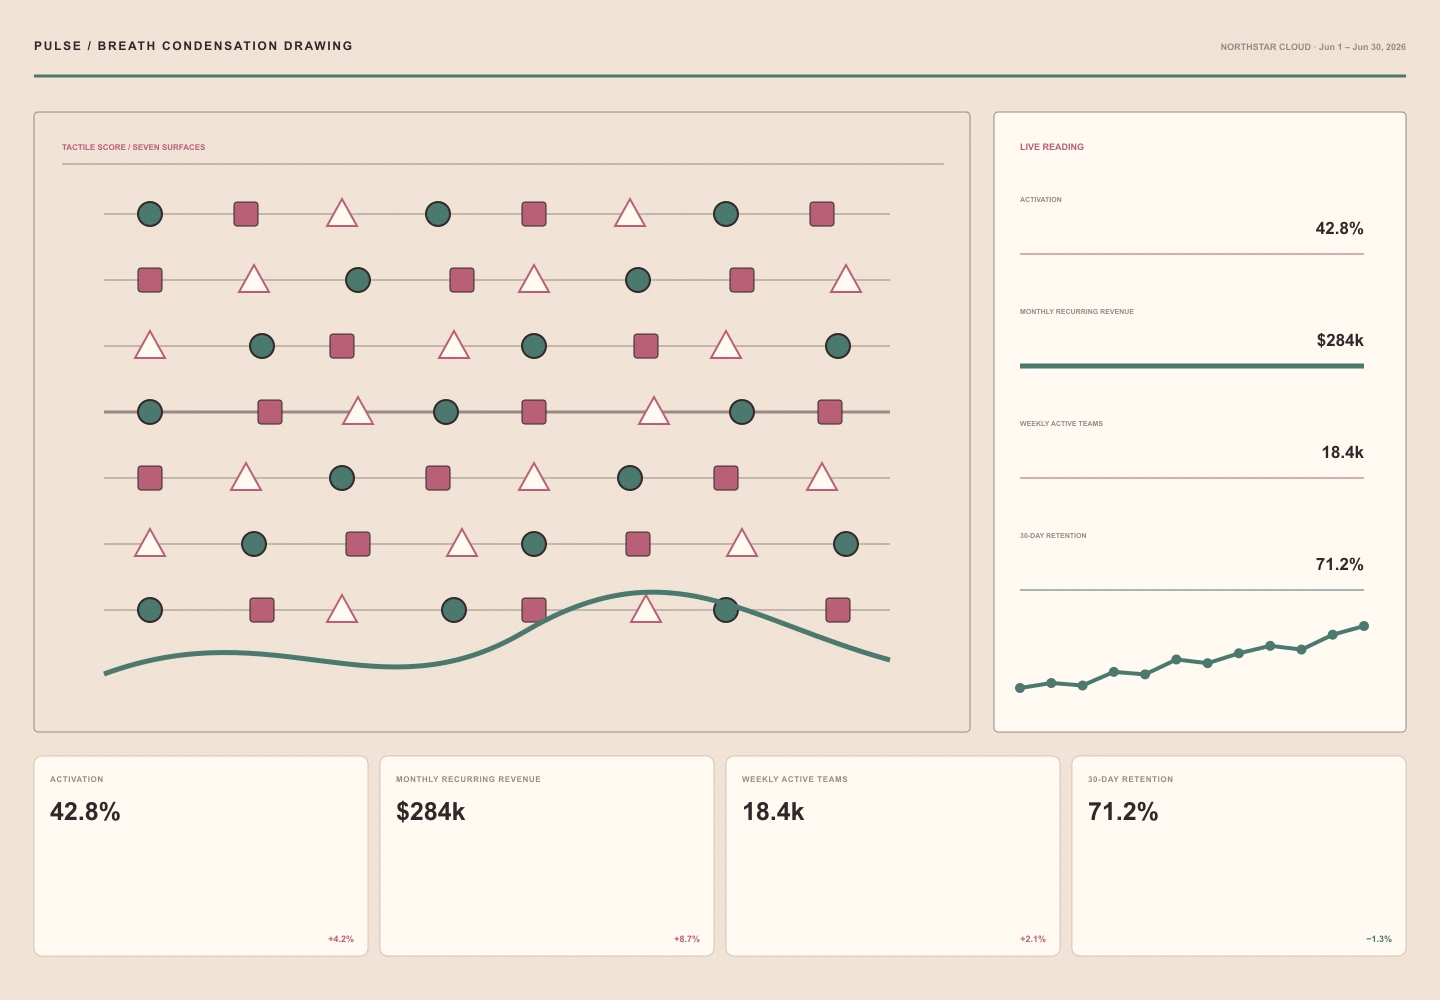This screenshot has height=1000, width=1440.
Task: Select the 42.8% Activation value in Live Reading
Action: pyautogui.click(x=1339, y=228)
